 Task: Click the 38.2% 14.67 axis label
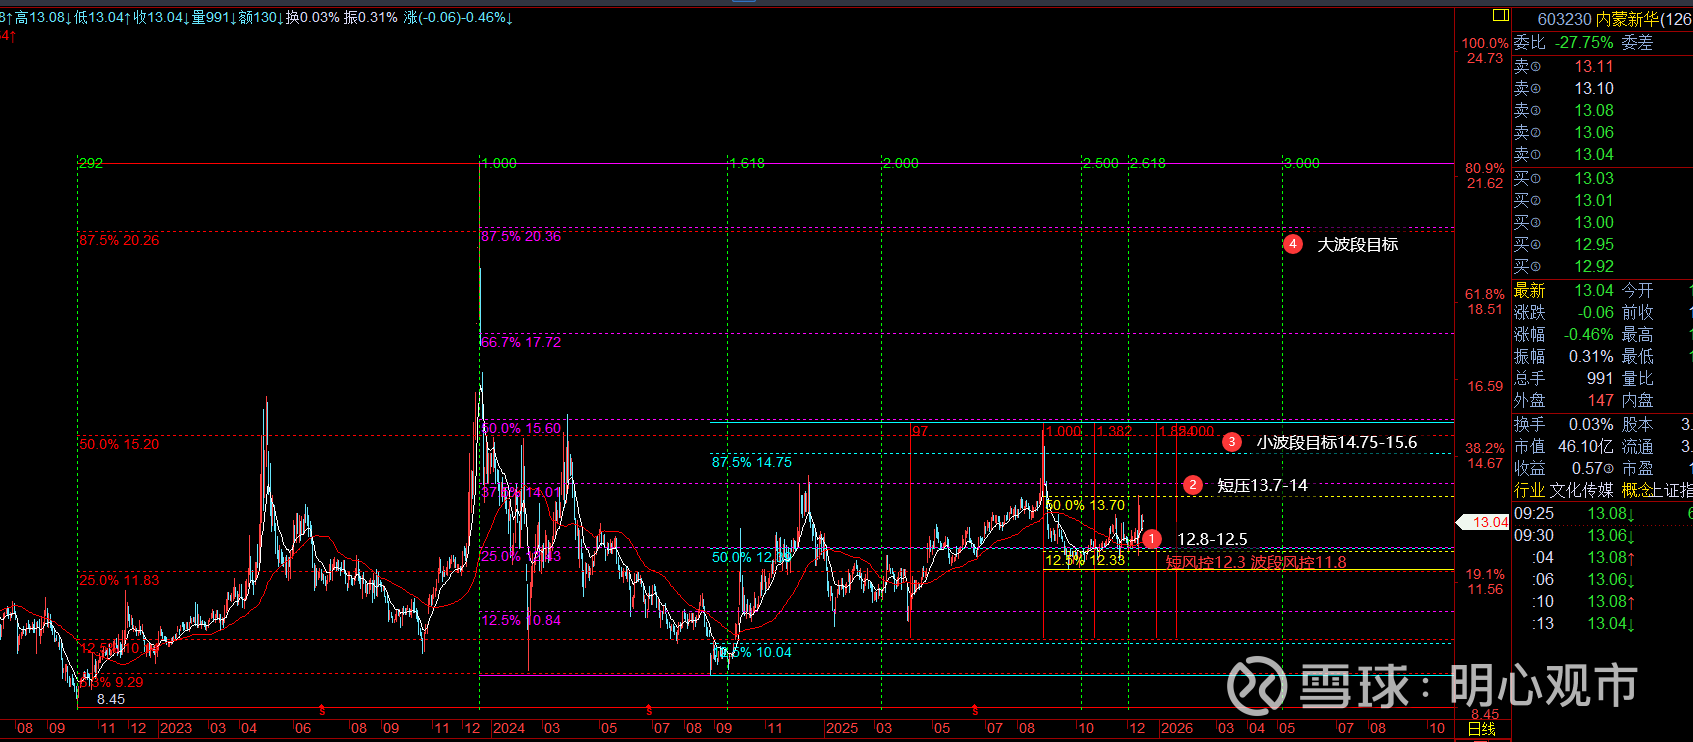(x=1485, y=455)
